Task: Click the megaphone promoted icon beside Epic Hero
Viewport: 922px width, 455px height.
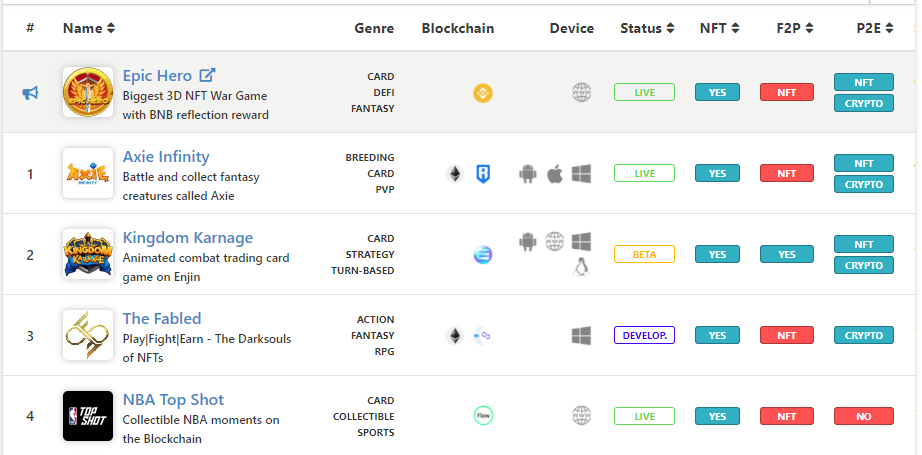Action: tap(30, 92)
